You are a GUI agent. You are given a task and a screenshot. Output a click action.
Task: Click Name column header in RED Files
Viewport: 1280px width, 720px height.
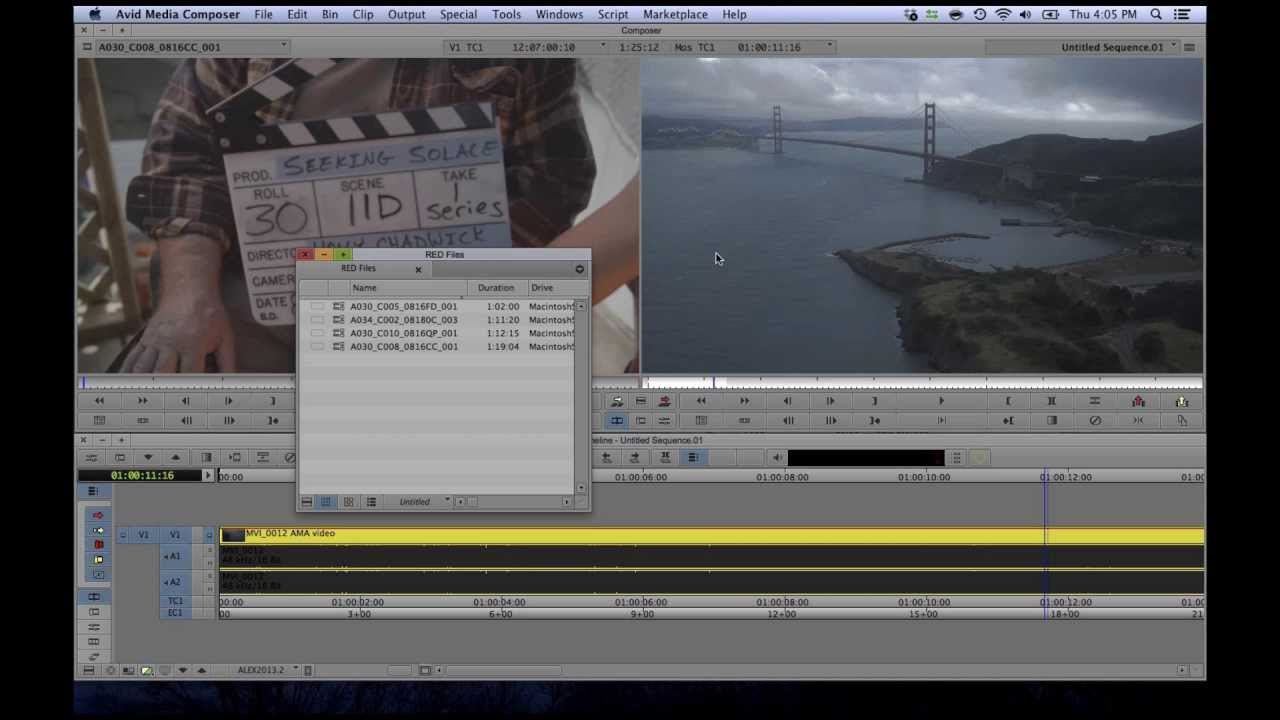[x=406, y=288]
